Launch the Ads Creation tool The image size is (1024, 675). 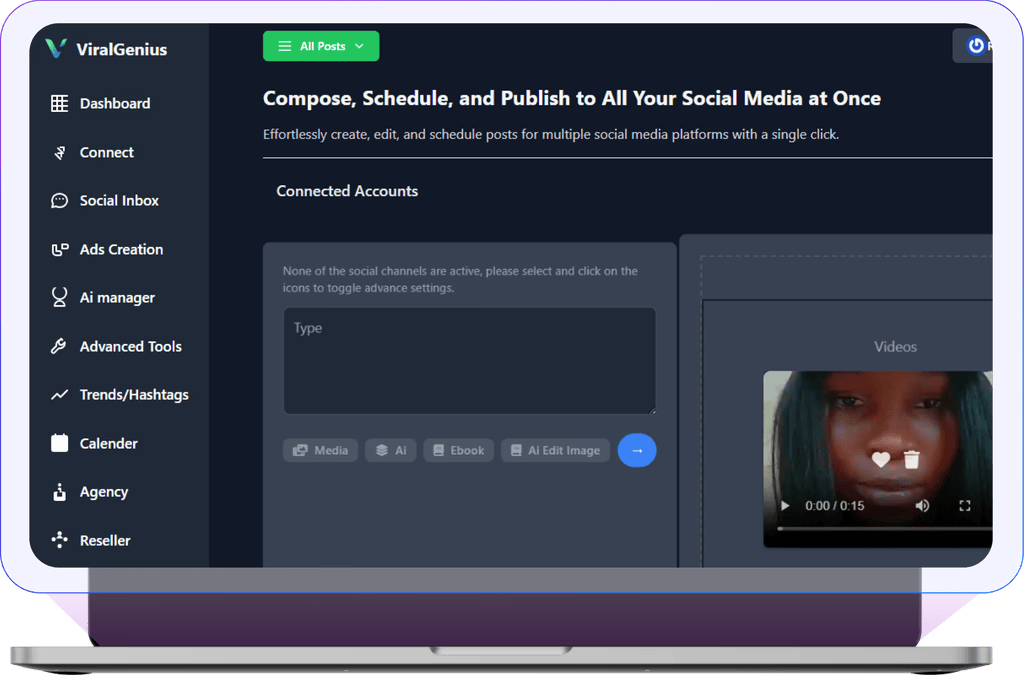click(x=122, y=249)
